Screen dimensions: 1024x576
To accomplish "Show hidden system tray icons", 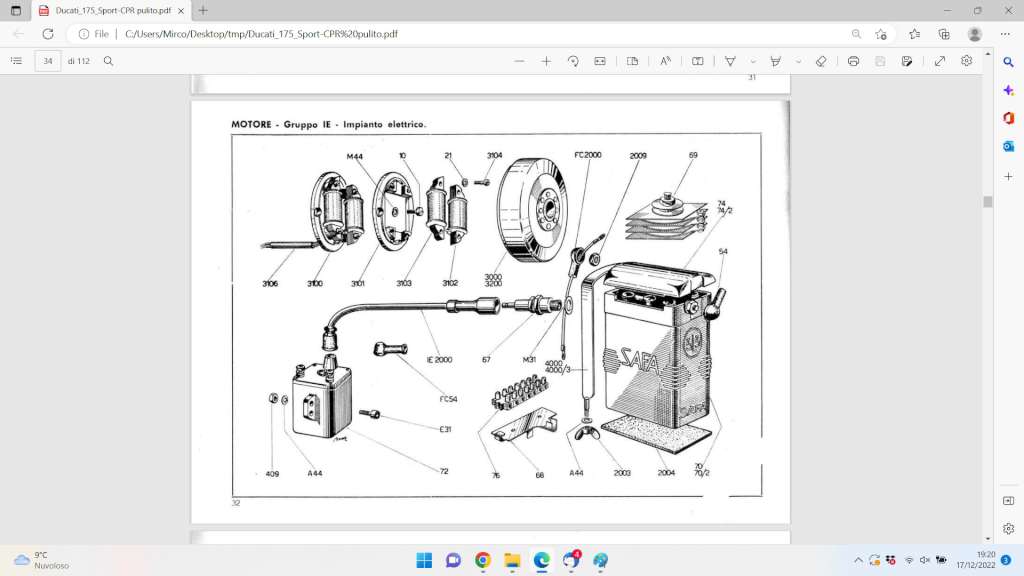I will (x=858, y=560).
